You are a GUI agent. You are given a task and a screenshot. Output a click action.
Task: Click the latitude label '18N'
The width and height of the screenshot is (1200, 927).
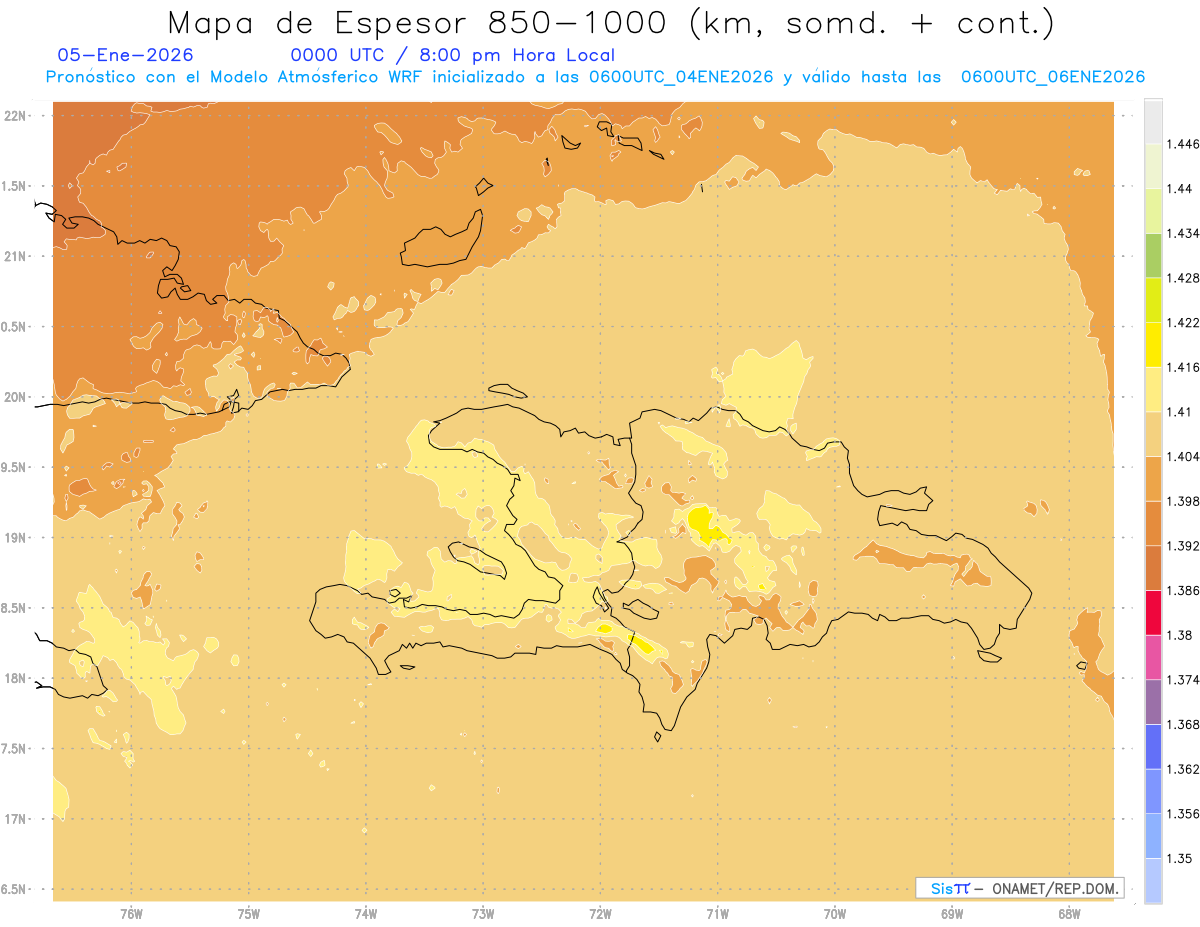coord(16,678)
